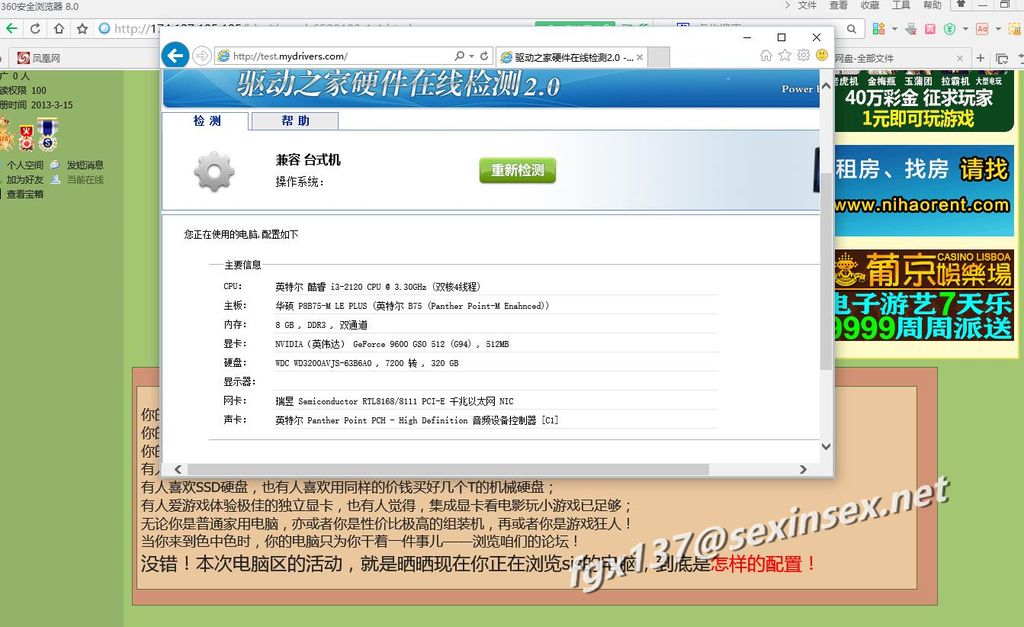Close 网盘-全部文件 tab in 360 browser
The image size is (1024, 627).
tap(959, 58)
